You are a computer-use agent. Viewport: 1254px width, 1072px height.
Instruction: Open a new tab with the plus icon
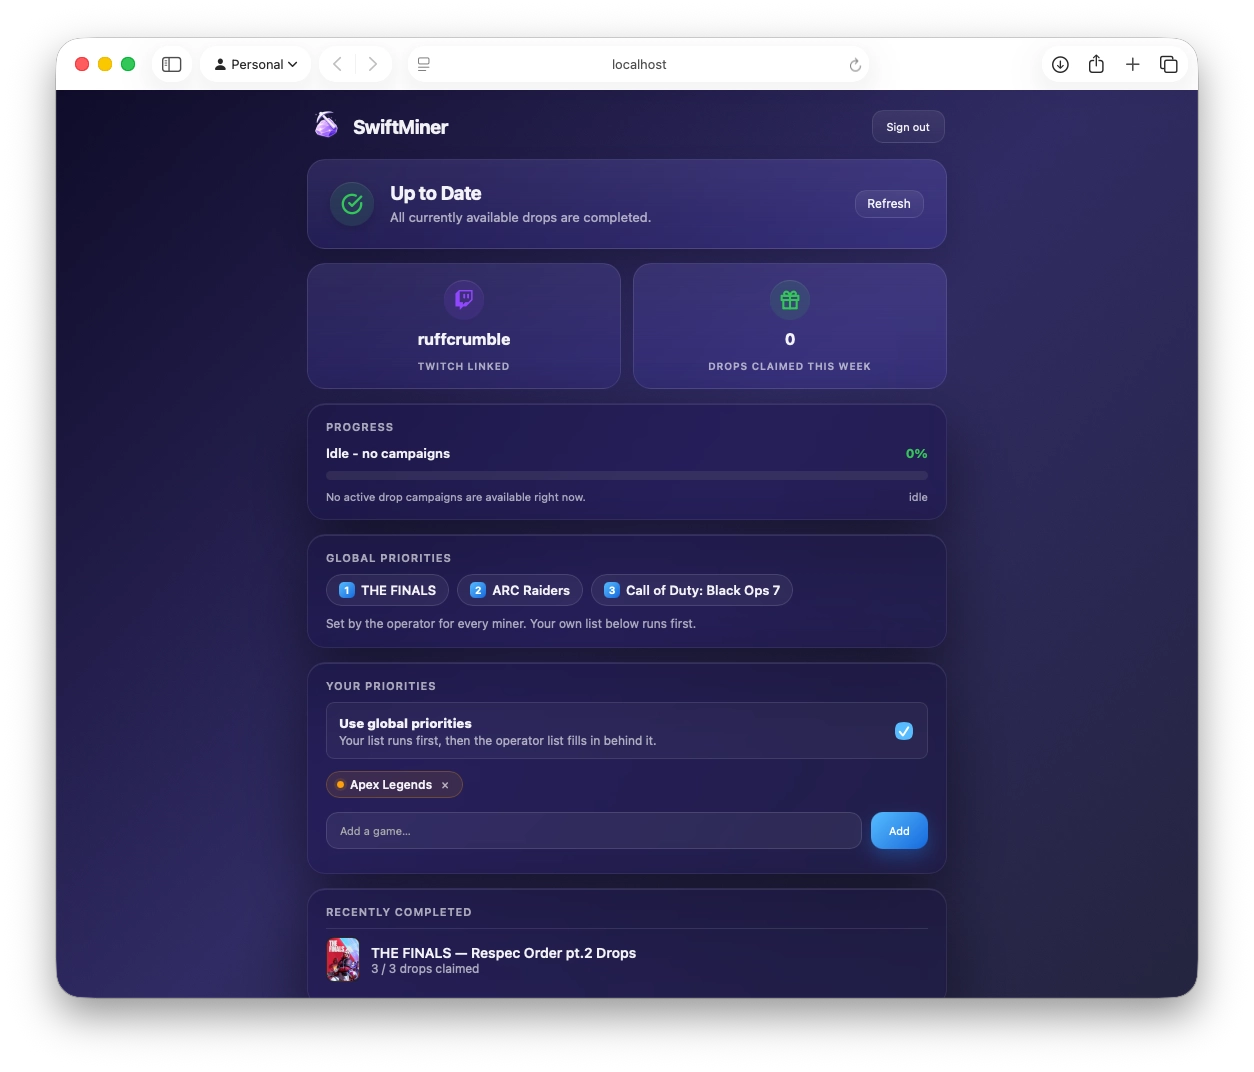click(x=1132, y=64)
